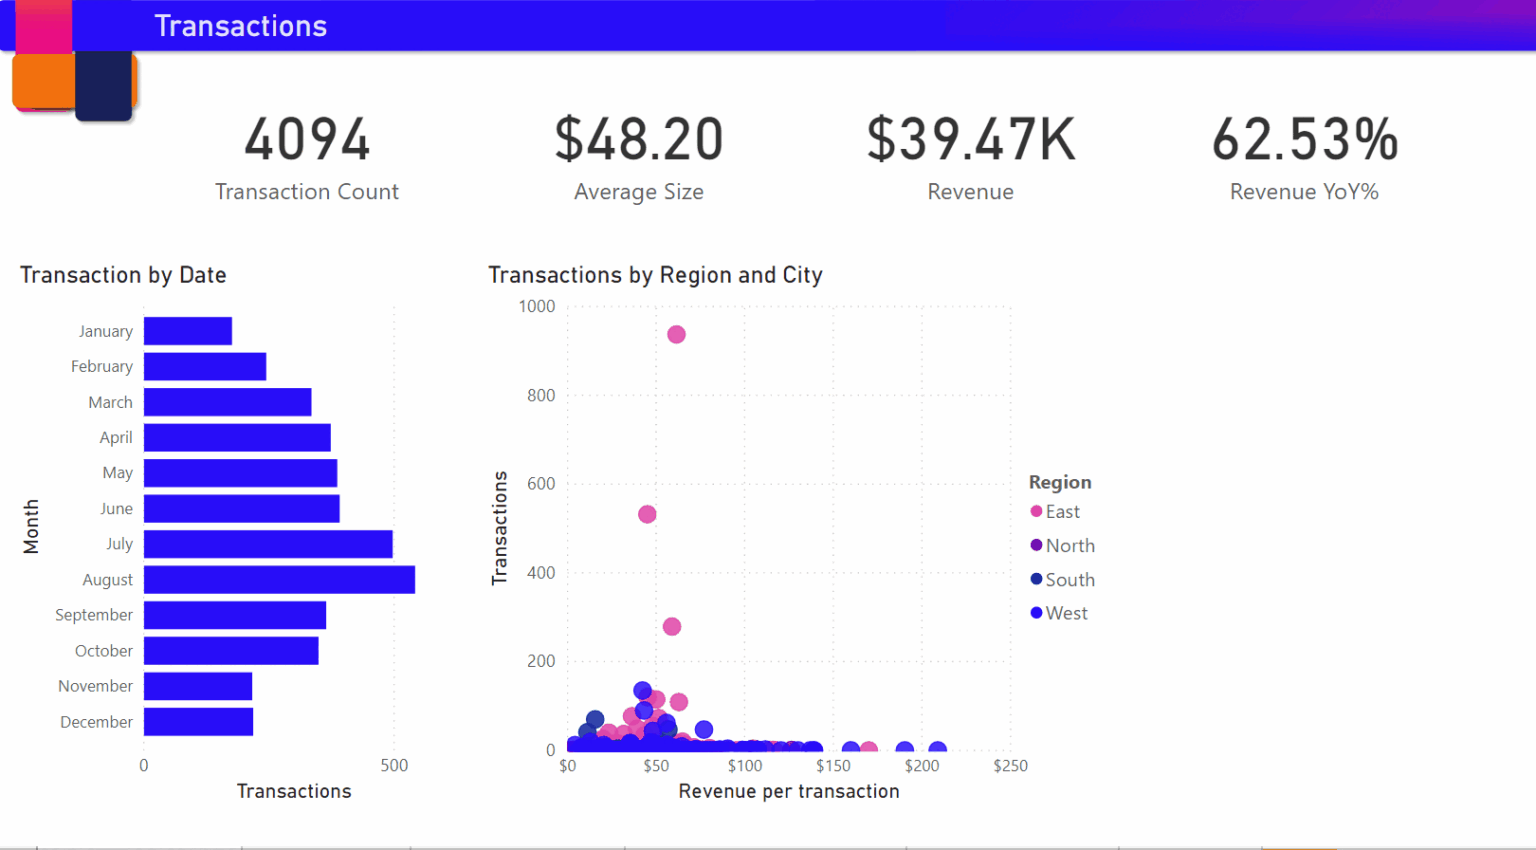The height and width of the screenshot is (850, 1536).
Task: Toggle East region highlighting via its legend entry
Action: (1058, 511)
